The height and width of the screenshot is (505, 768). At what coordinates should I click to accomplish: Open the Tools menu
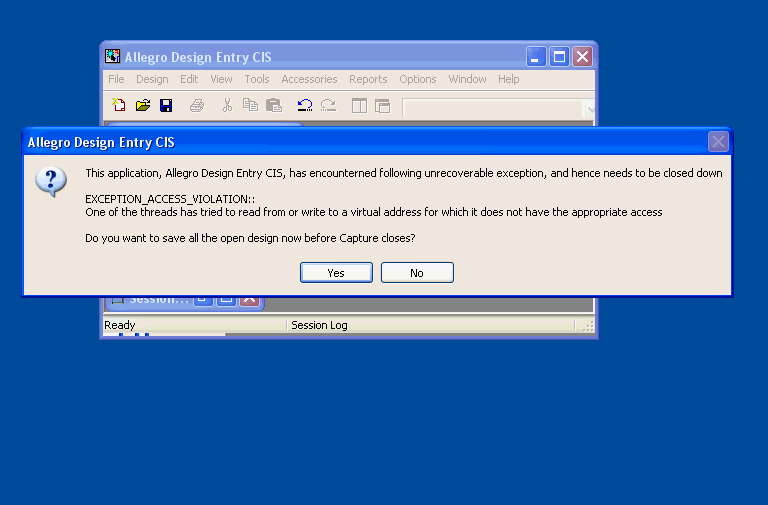(257, 79)
